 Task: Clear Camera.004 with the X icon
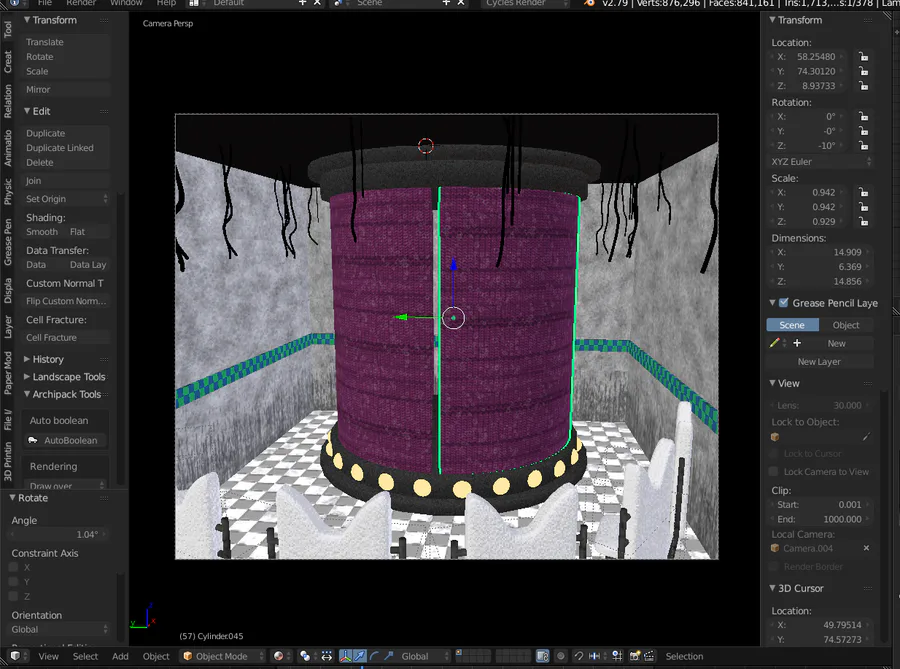[866, 548]
